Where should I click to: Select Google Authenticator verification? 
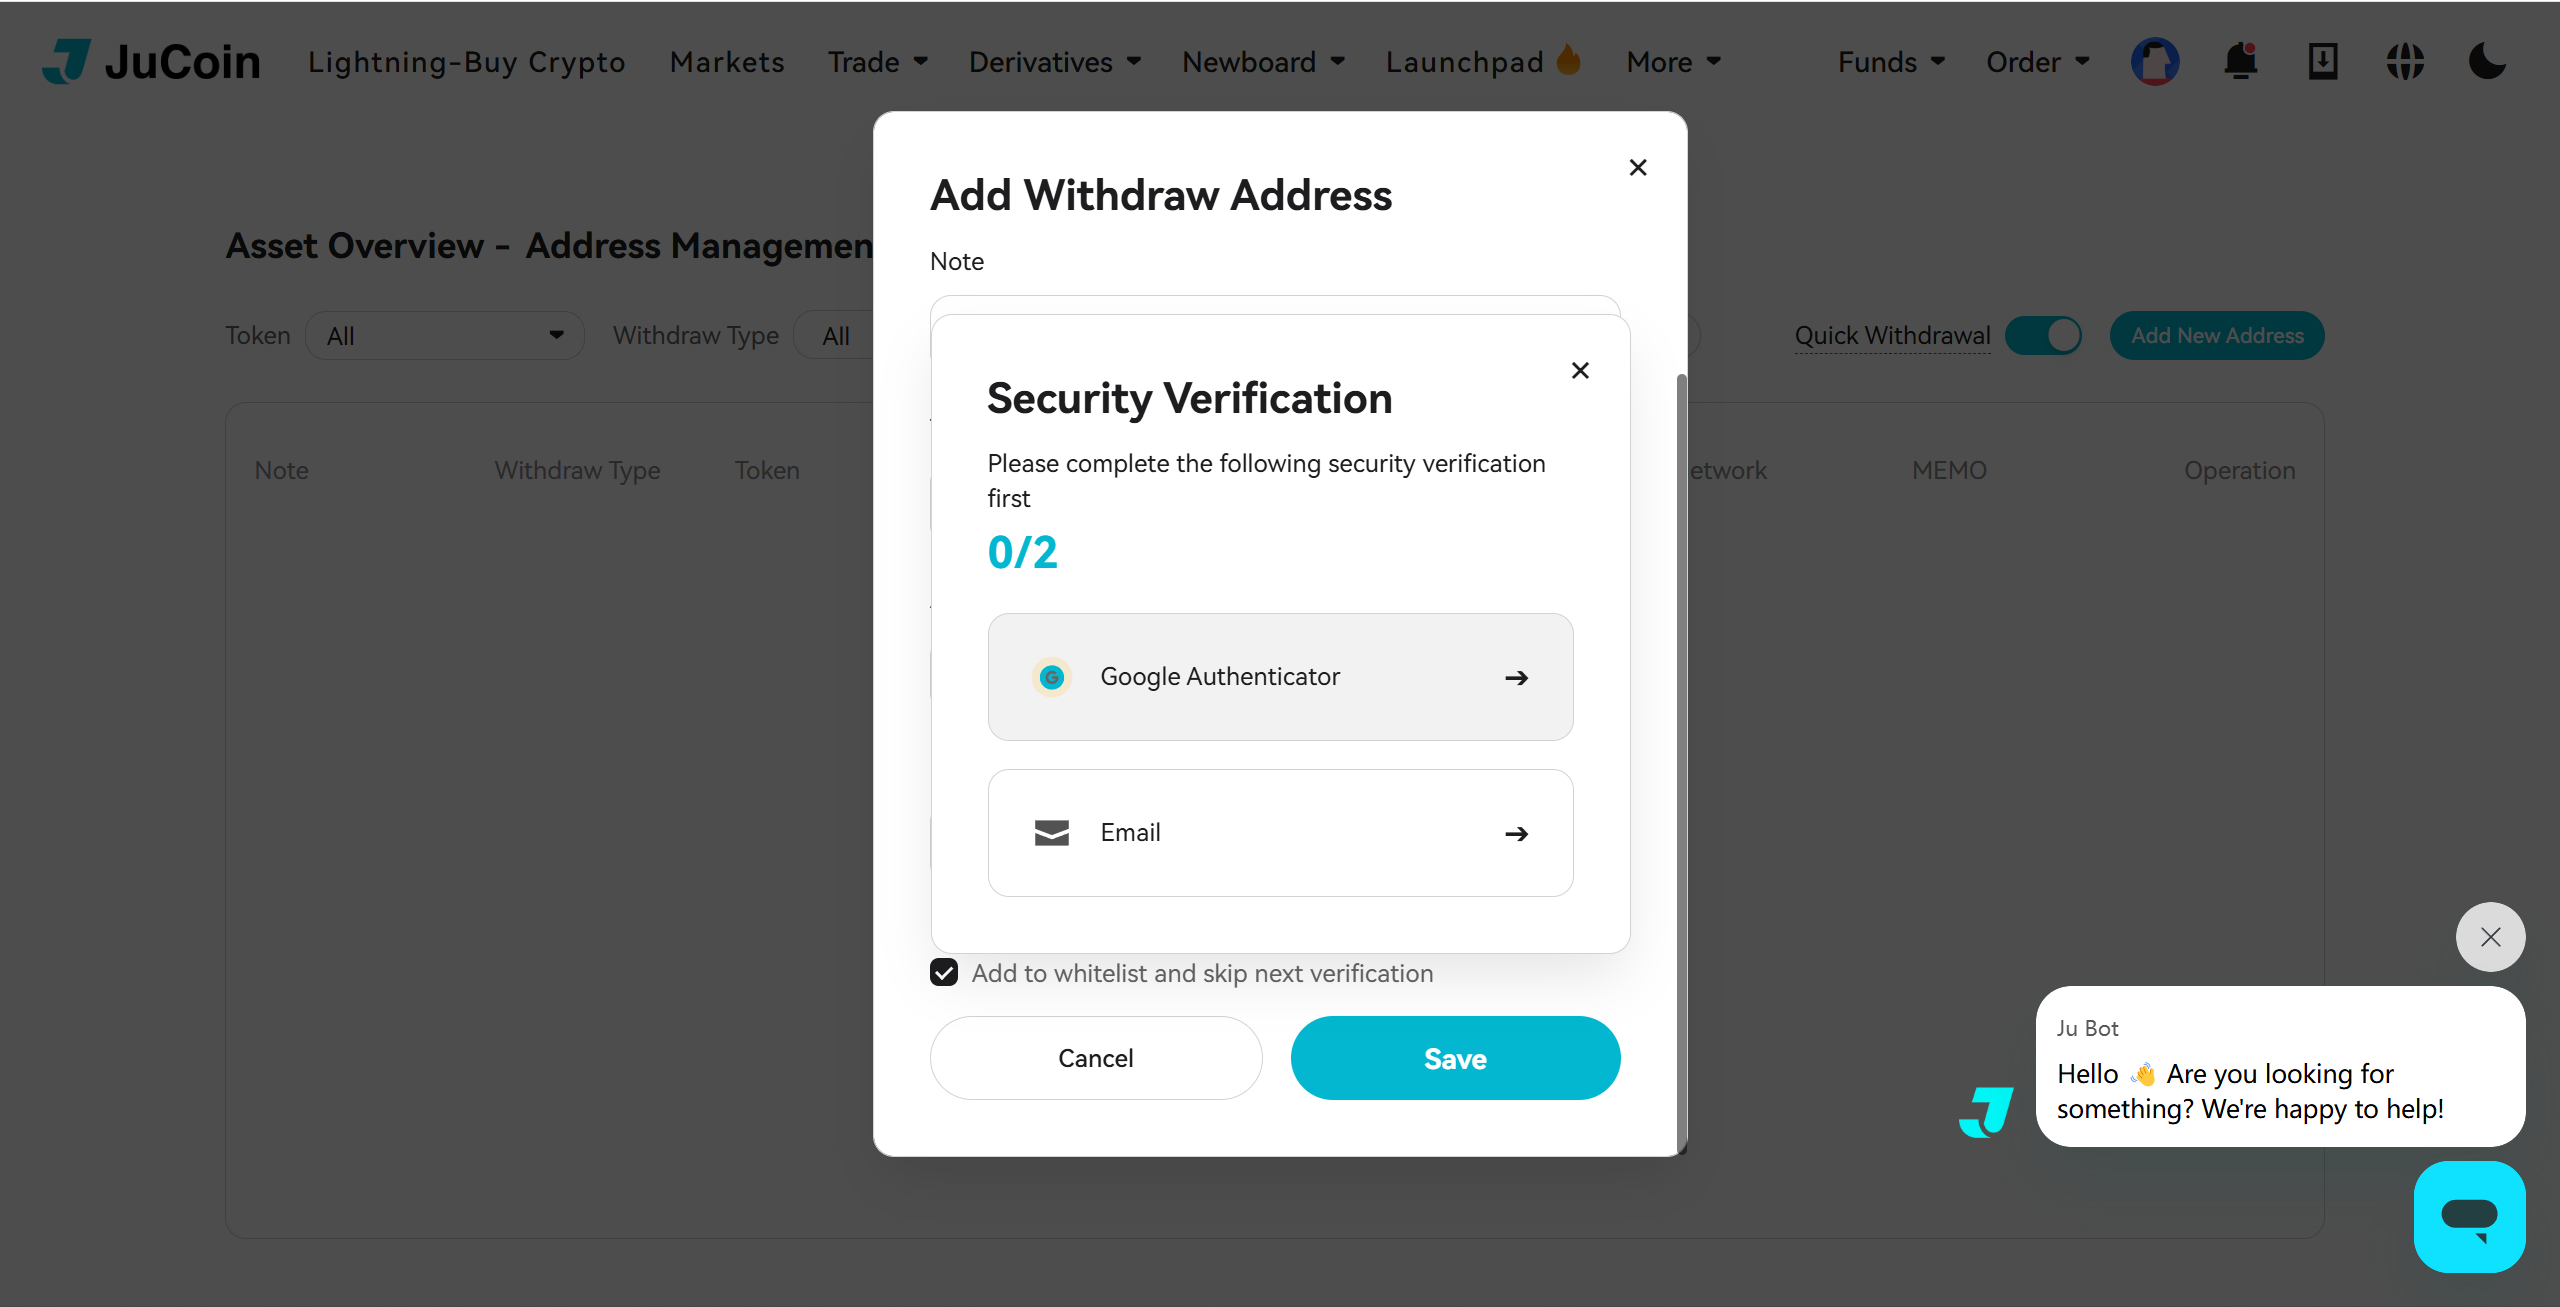(1280, 677)
